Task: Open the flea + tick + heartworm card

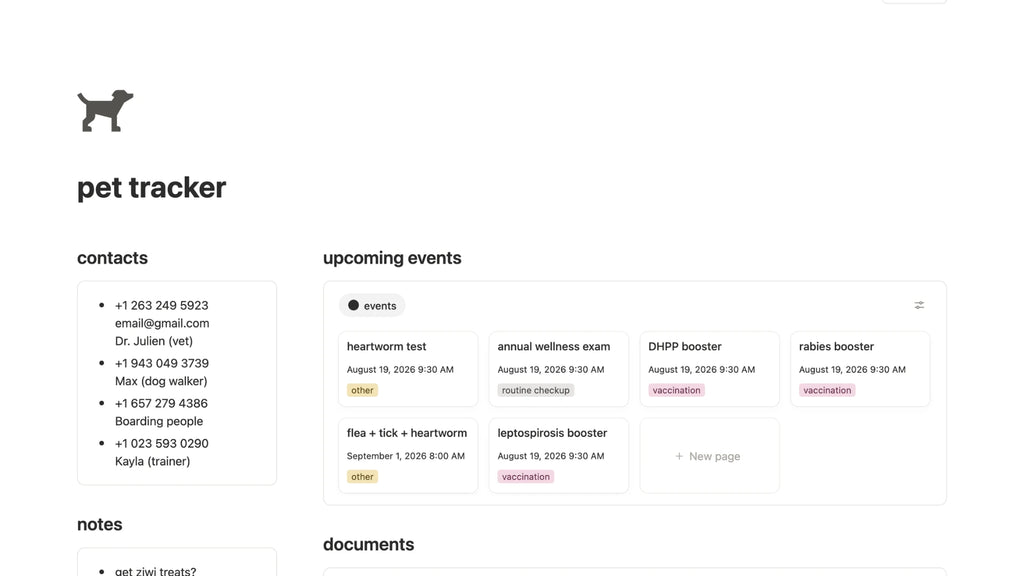Action: pyautogui.click(x=408, y=455)
